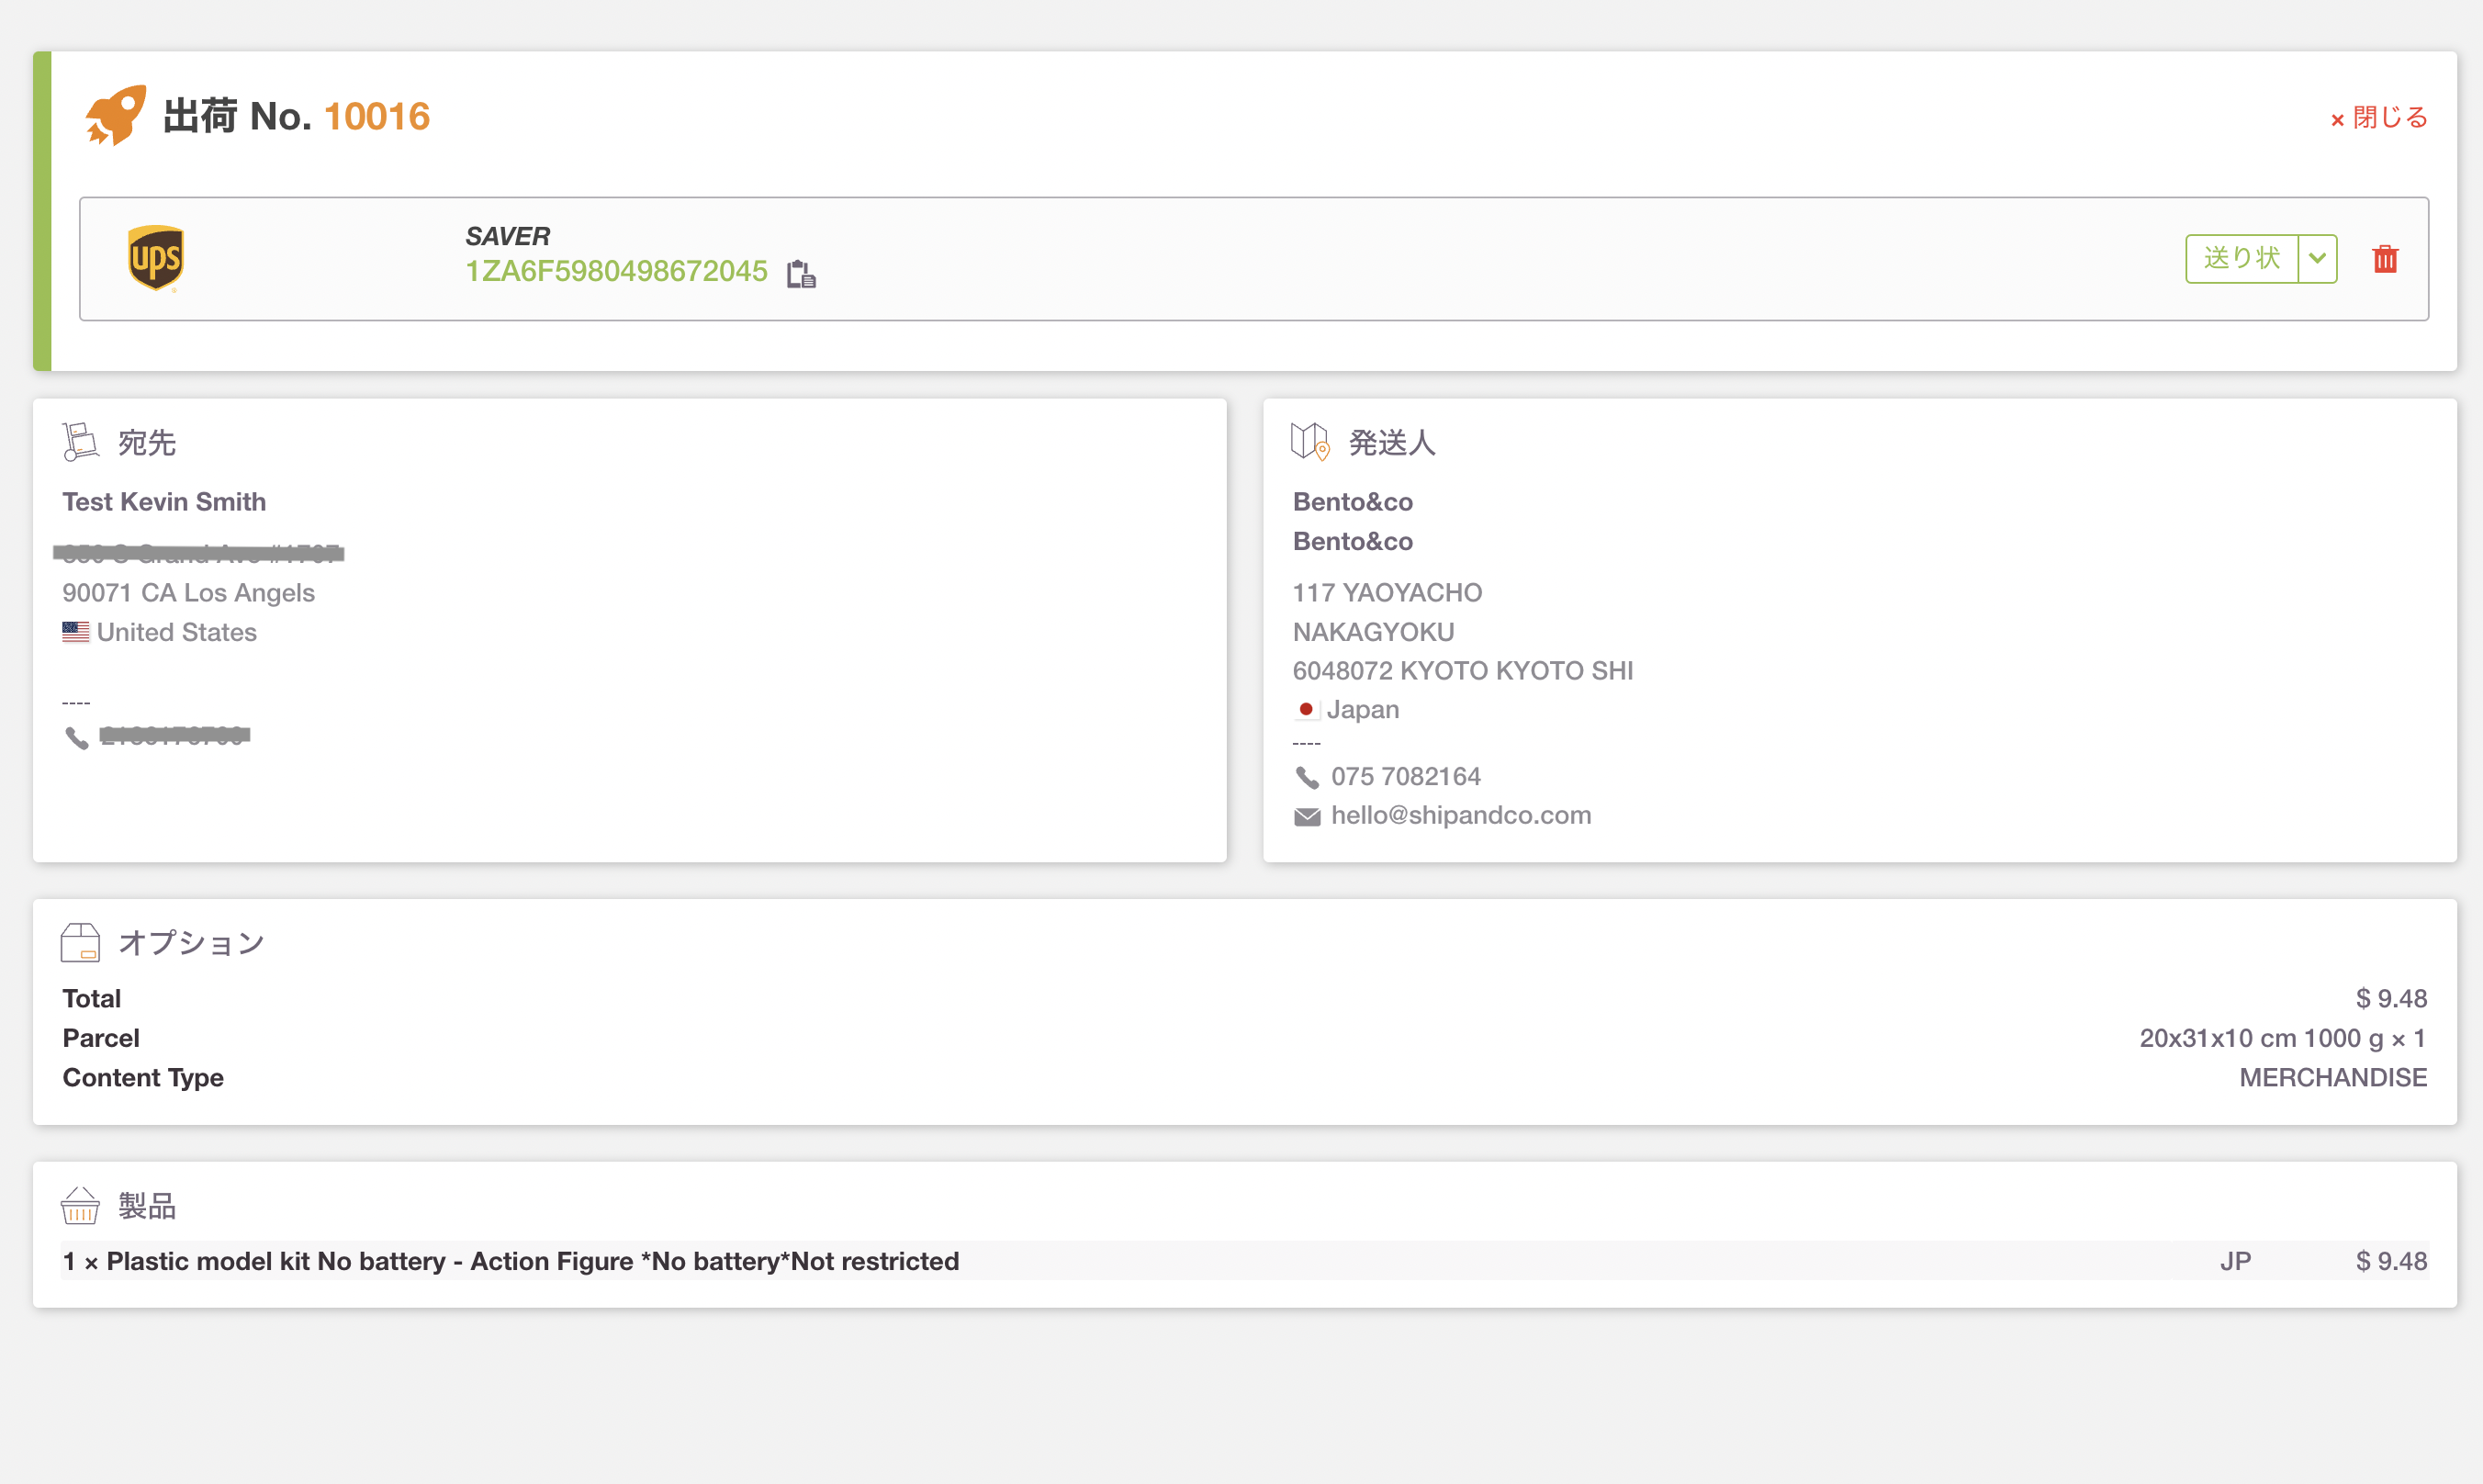Click the recipient phone icon
Screen dimensions: 2483x1484
(76, 738)
